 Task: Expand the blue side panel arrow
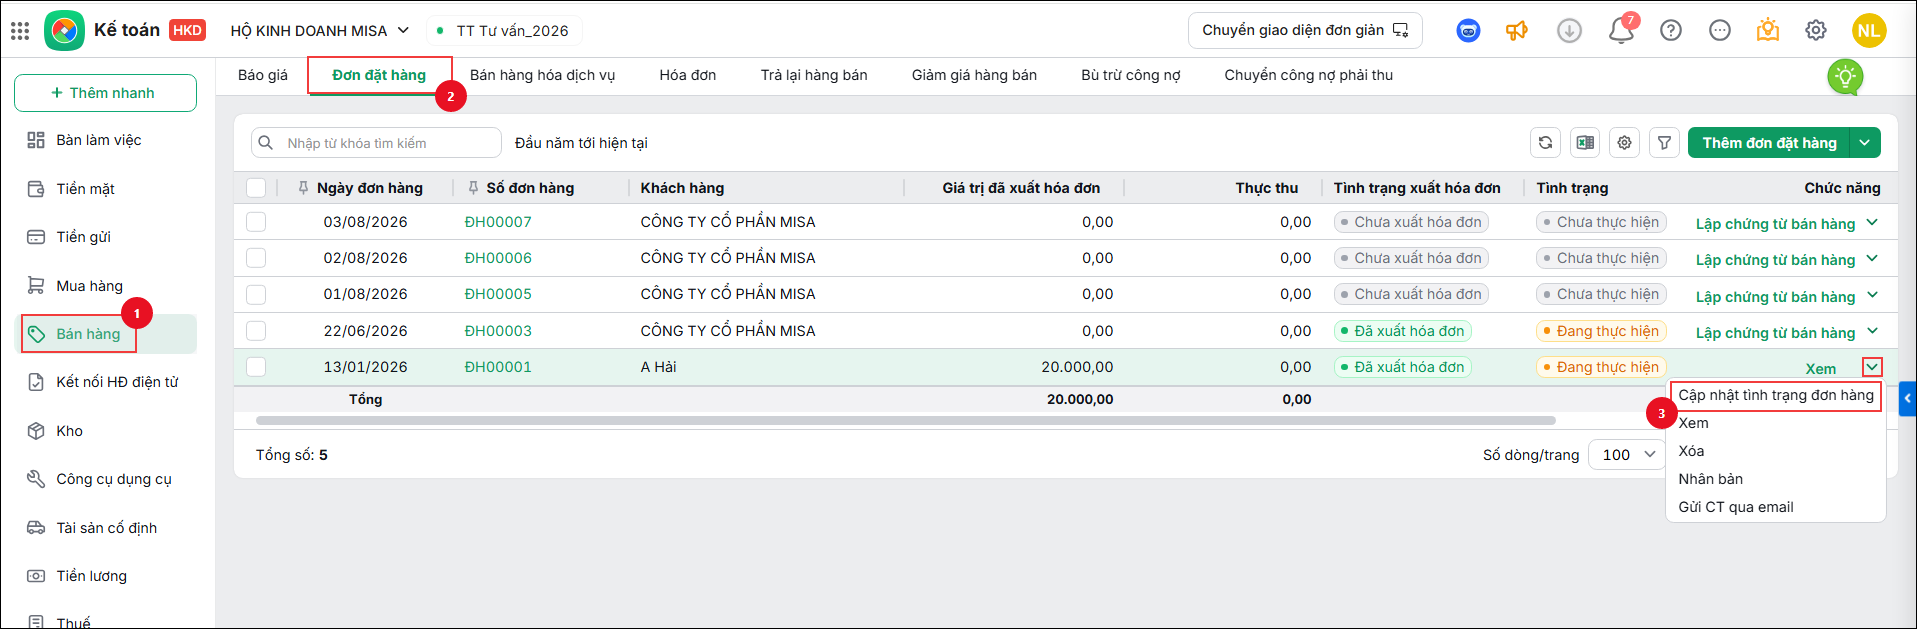pyautogui.click(x=1908, y=398)
